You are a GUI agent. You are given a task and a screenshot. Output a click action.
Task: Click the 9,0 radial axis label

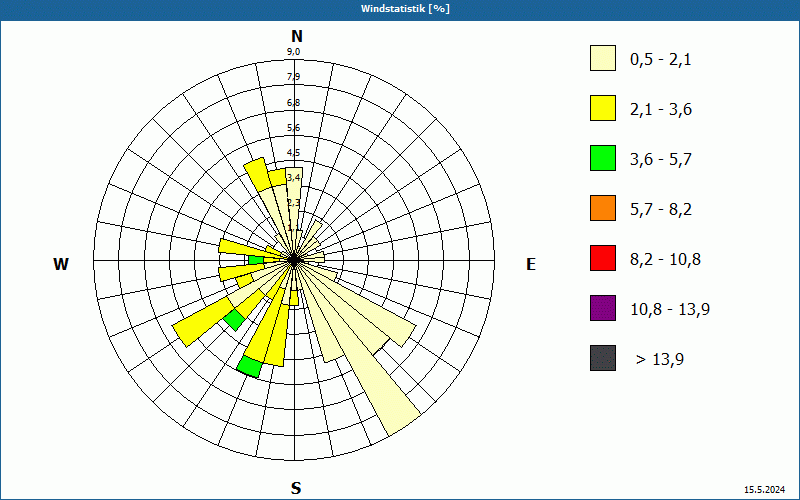293,52
